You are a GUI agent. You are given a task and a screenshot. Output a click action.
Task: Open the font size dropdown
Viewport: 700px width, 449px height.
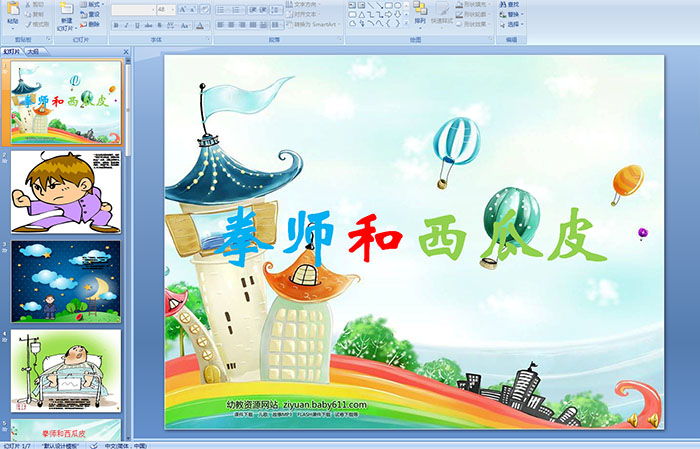pyautogui.click(x=174, y=9)
